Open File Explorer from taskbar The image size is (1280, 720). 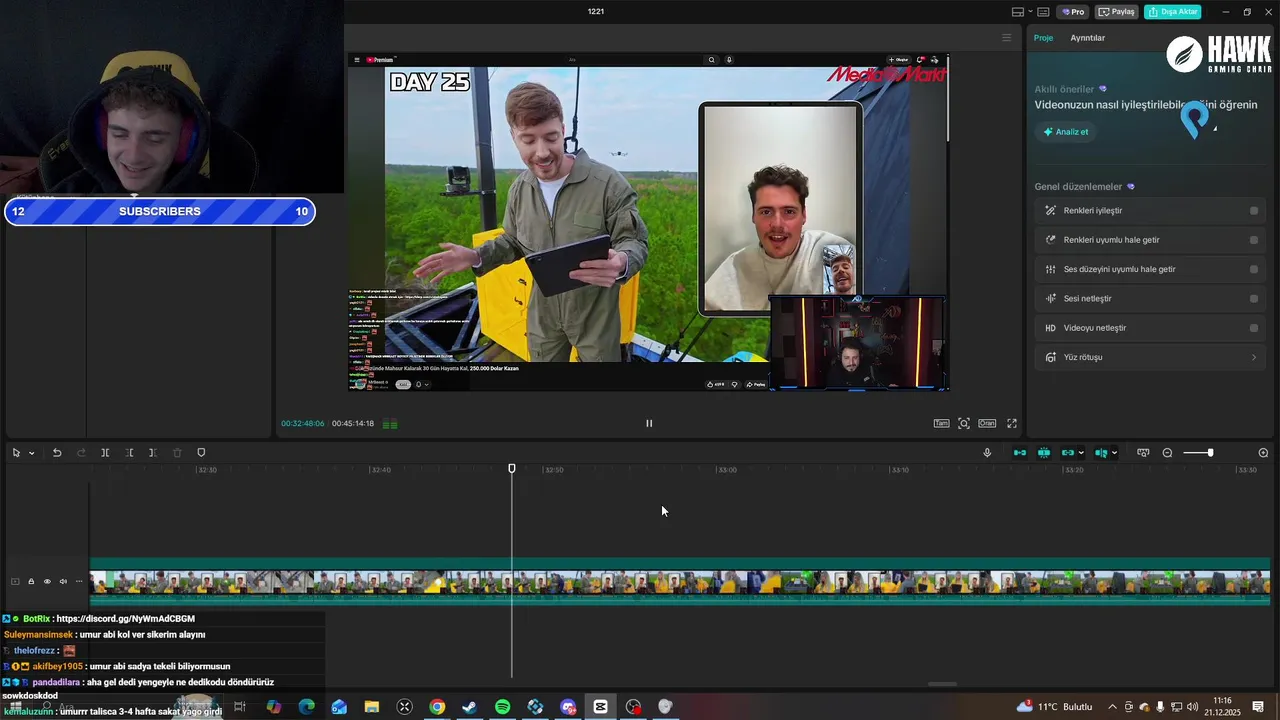coord(371,707)
